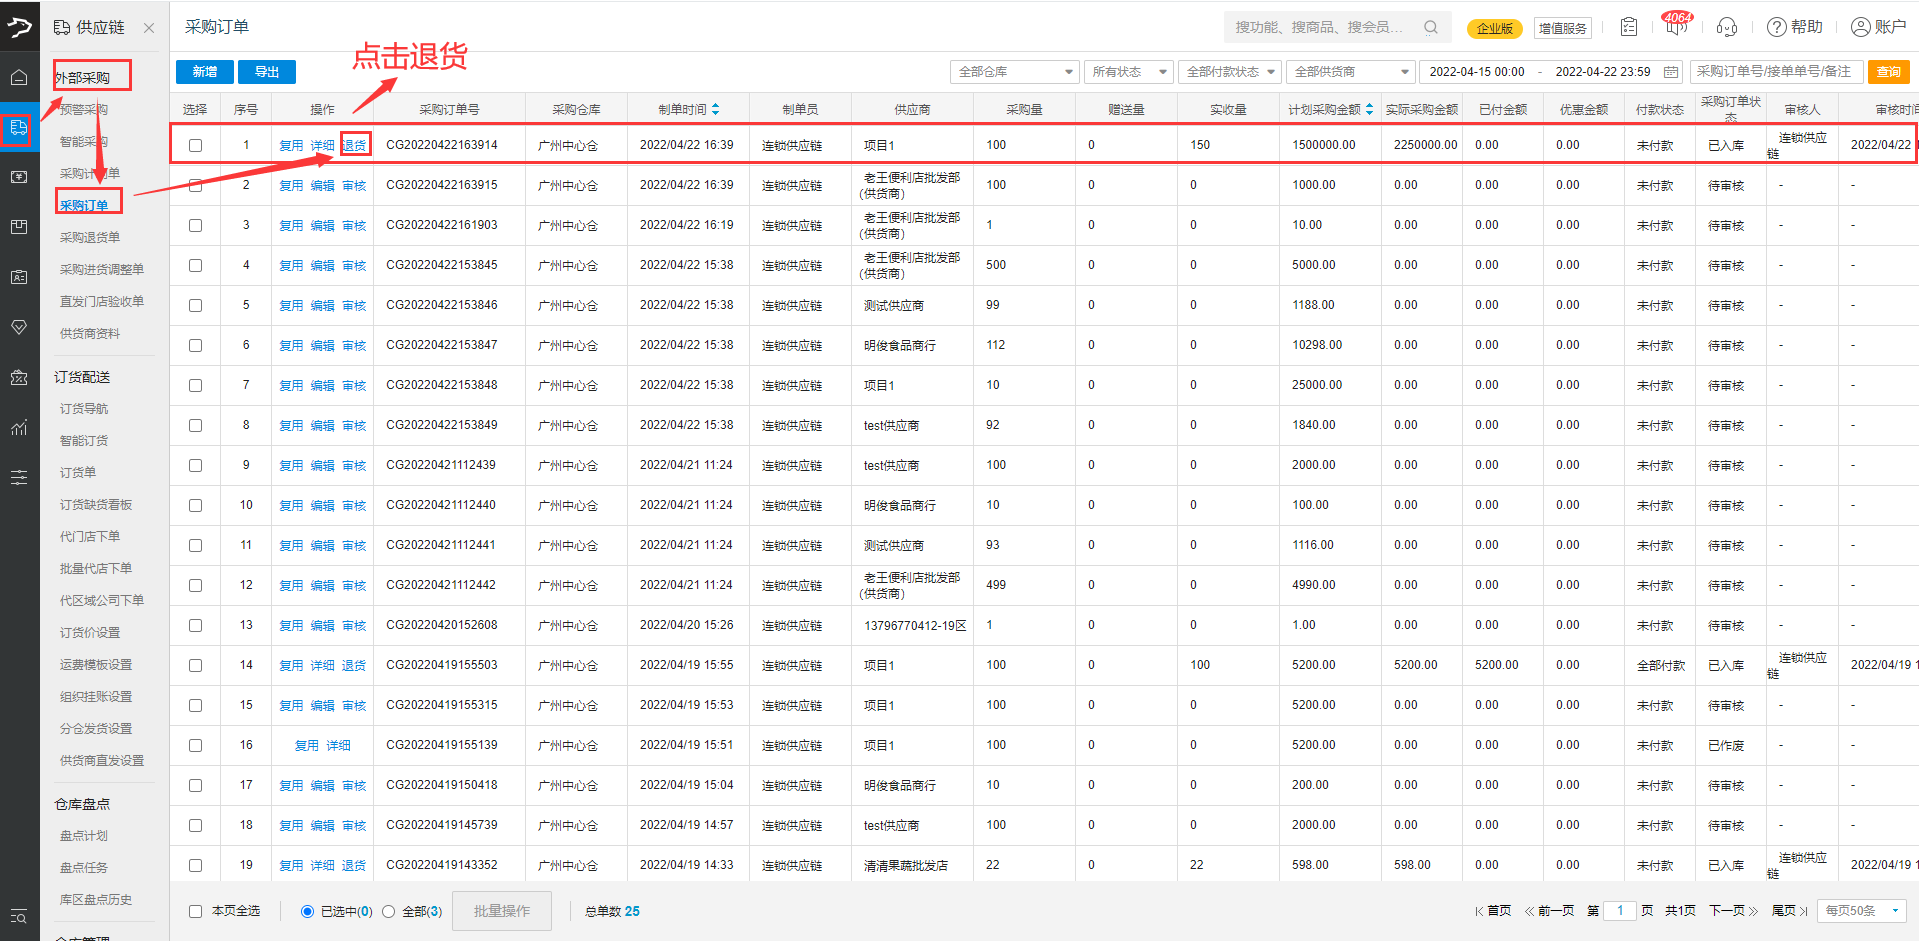The width and height of the screenshot is (1919, 941).
Task: Open 采购退货单 in the side menu
Action: (x=90, y=237)
